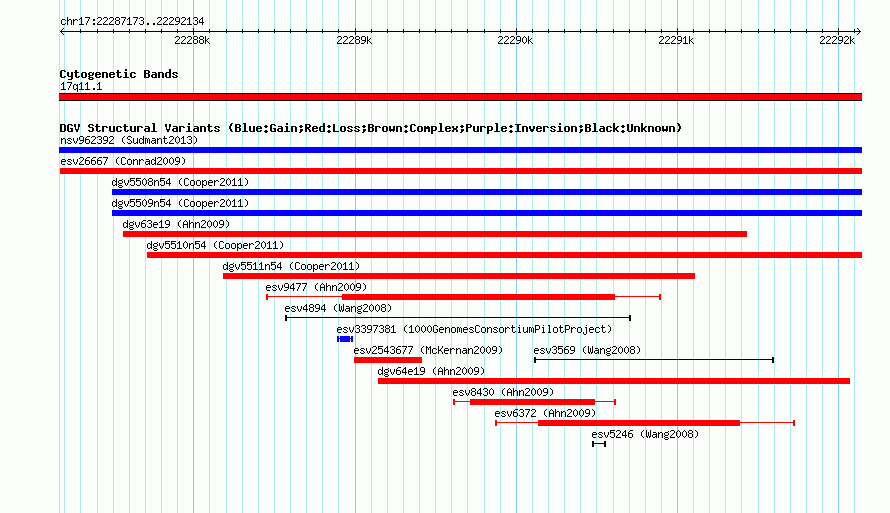Select the thick red esv9477 bar
890x513 pixels.
[x=478, y=297]
